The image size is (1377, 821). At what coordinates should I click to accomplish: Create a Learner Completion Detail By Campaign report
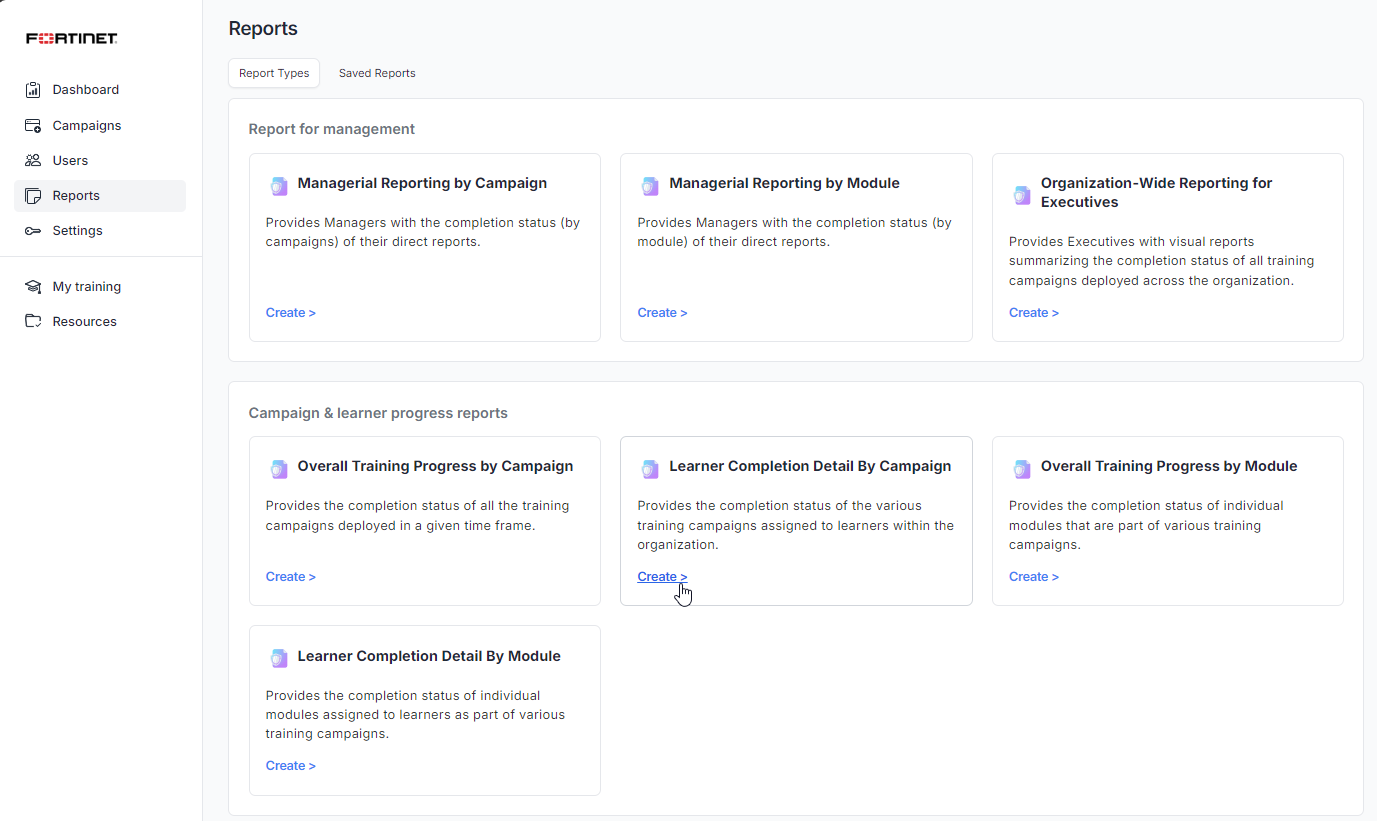click(x=662, y=576)
